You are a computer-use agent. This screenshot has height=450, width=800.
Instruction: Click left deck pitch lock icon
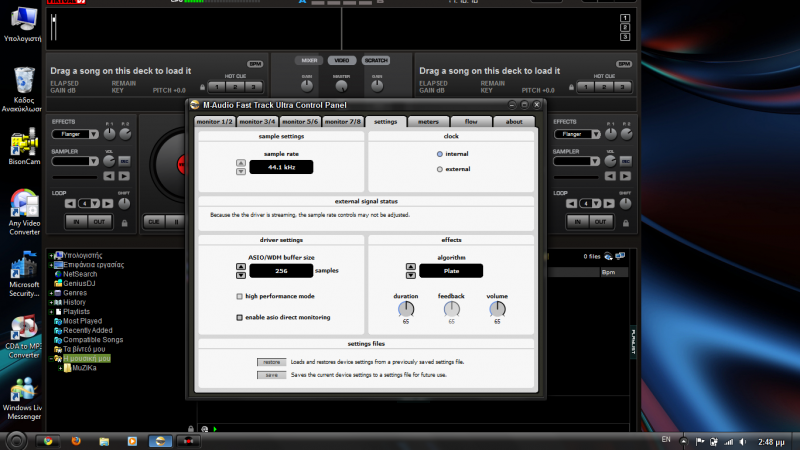203,87
